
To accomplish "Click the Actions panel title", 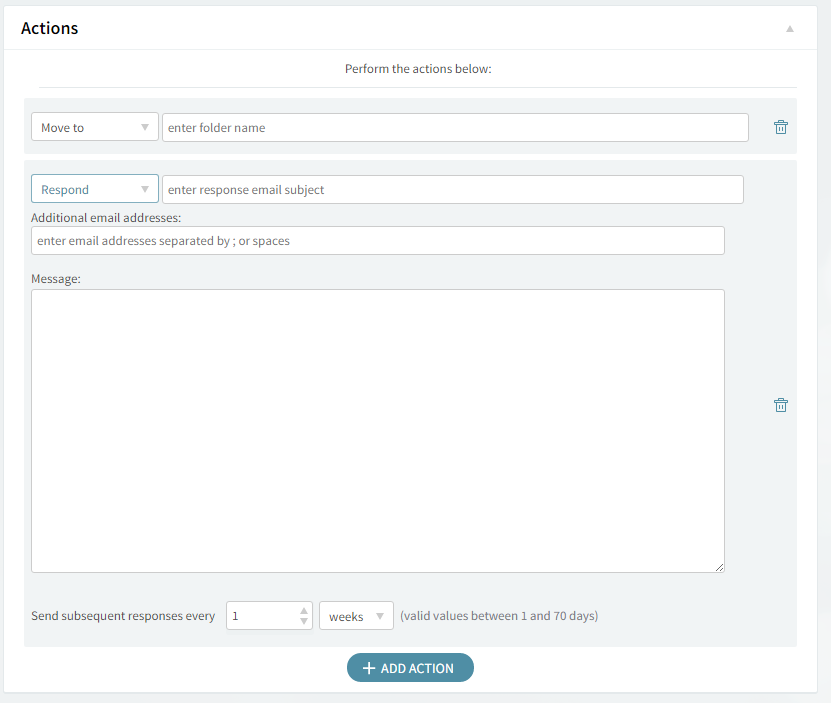I will point(50,28).
